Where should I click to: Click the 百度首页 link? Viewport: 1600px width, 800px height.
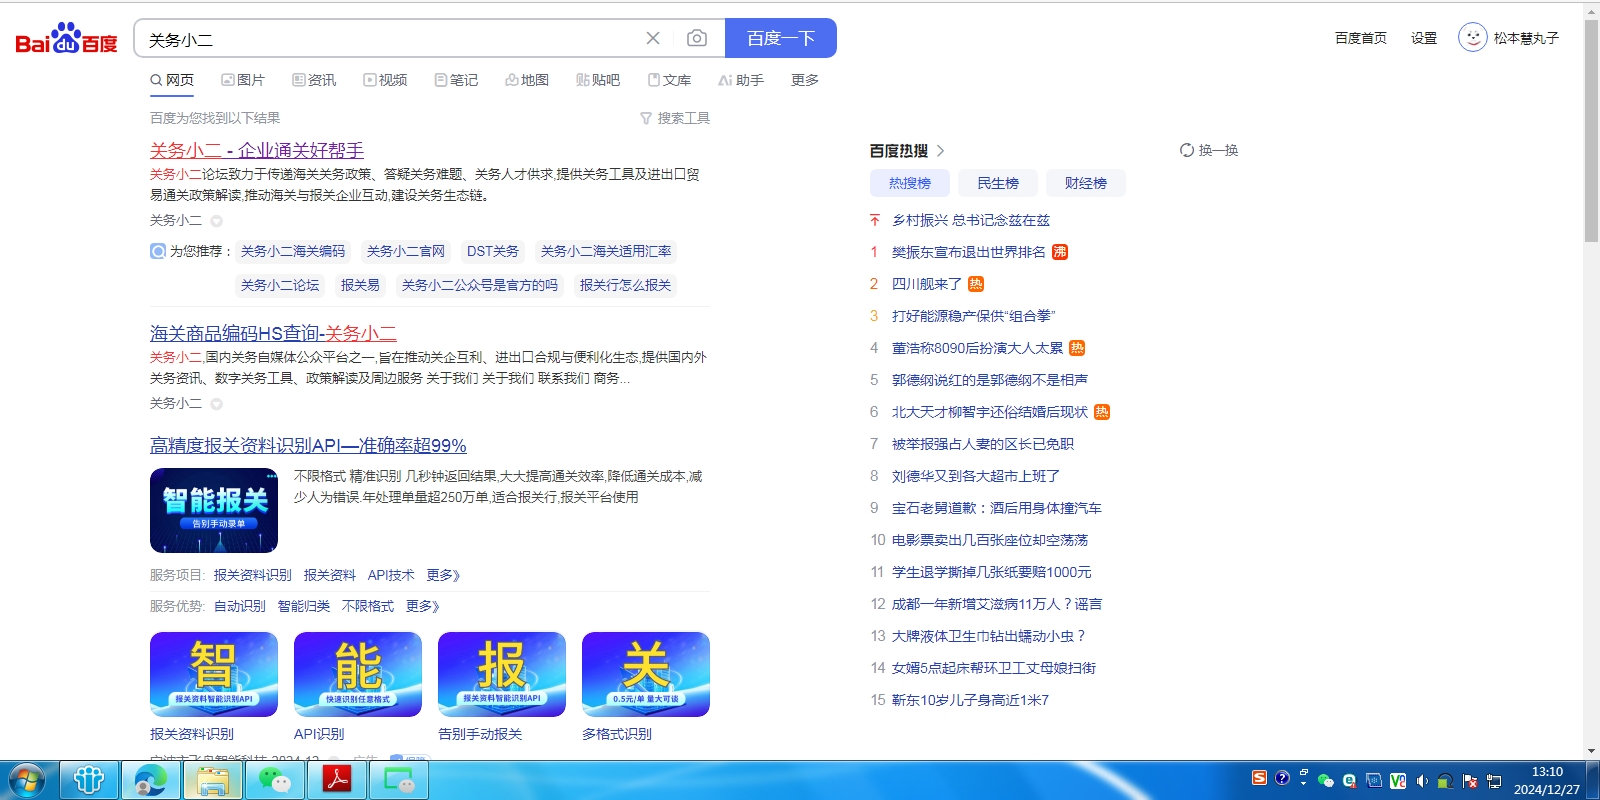pyautogui.click(x=1361, y=38)
